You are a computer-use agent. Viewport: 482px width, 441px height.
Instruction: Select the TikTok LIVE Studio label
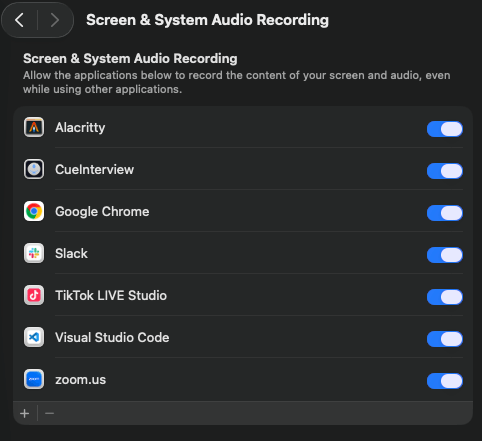[111, 296]
